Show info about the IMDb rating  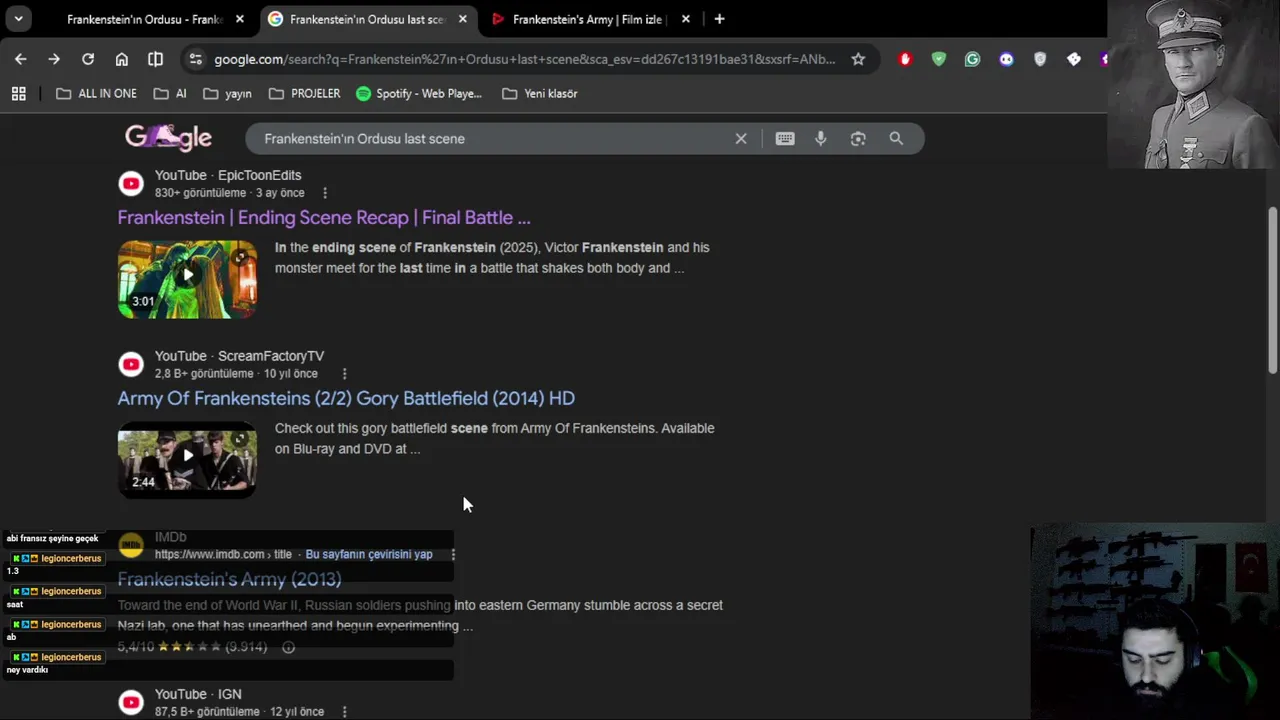pos(288,647)
